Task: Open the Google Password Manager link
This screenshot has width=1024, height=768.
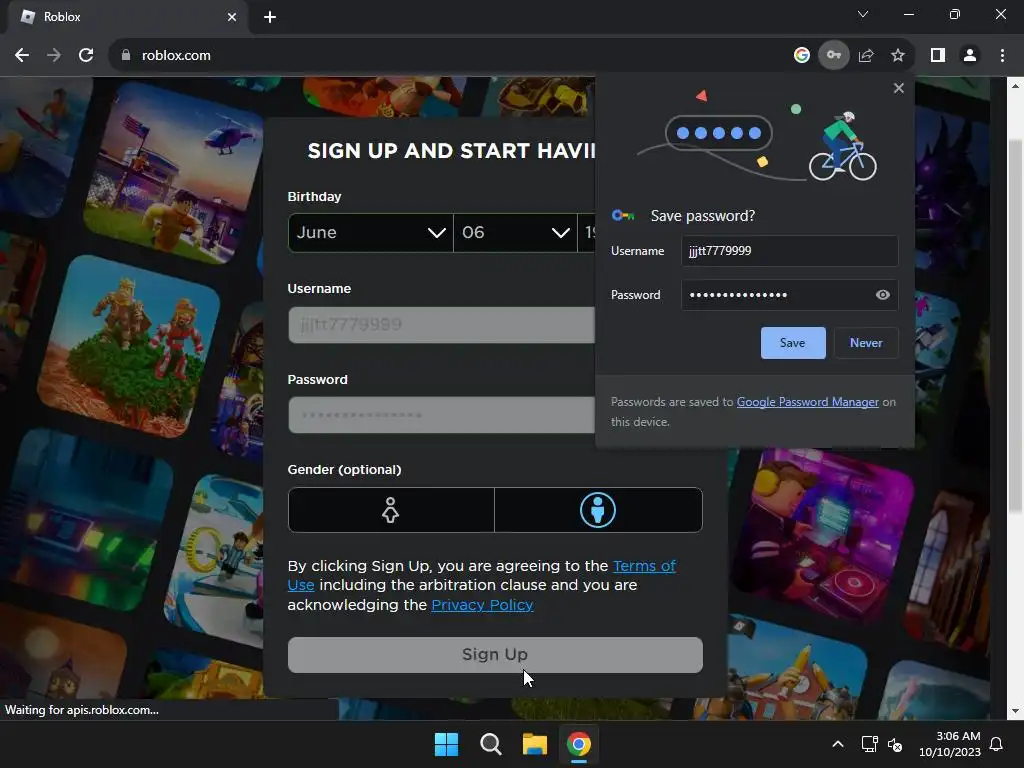Action: click(807, 402)
